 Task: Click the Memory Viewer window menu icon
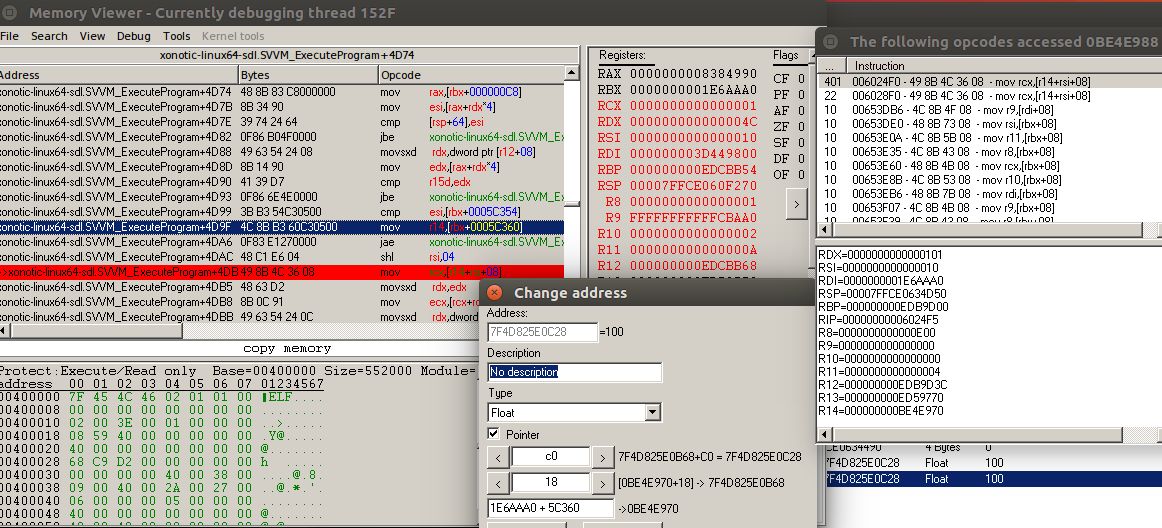[9, 13]
